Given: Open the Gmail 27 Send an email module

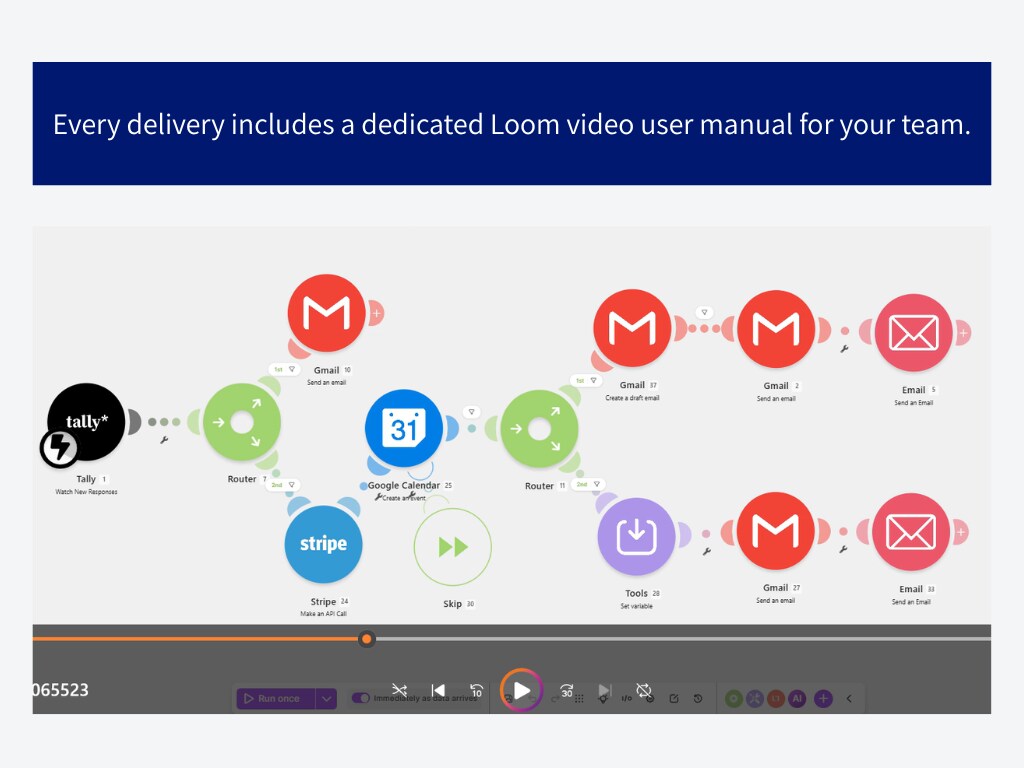Looking at the screenshot, I should pos(775,531).
